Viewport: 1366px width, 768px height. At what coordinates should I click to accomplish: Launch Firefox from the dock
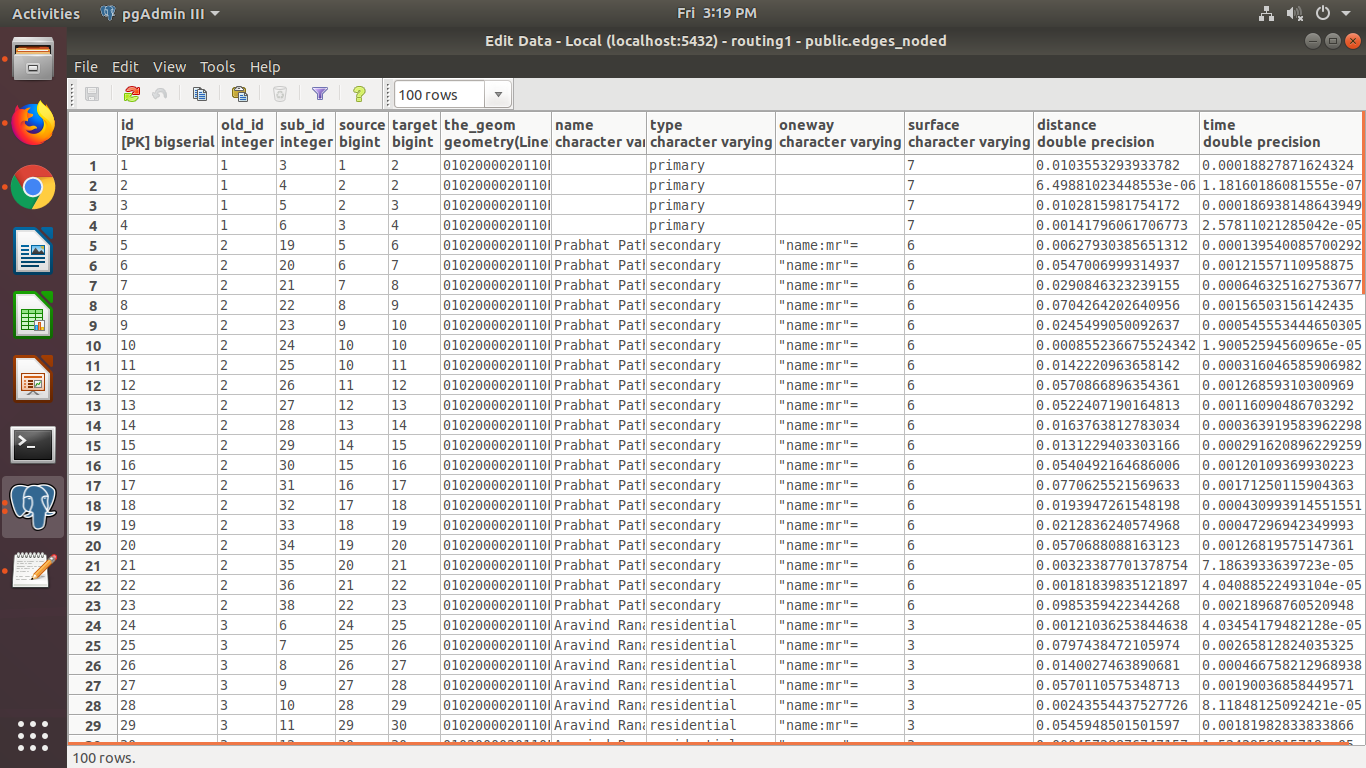33,124
